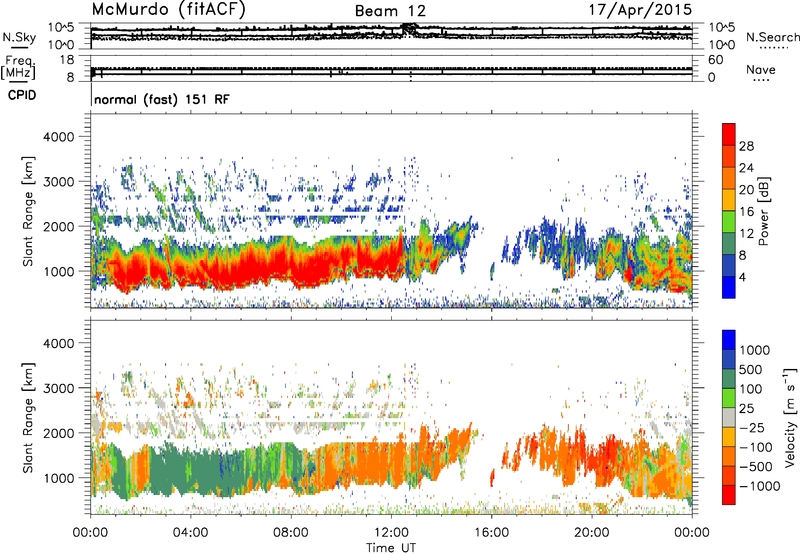Click the 'N.Search' legend label

point(773,37)
